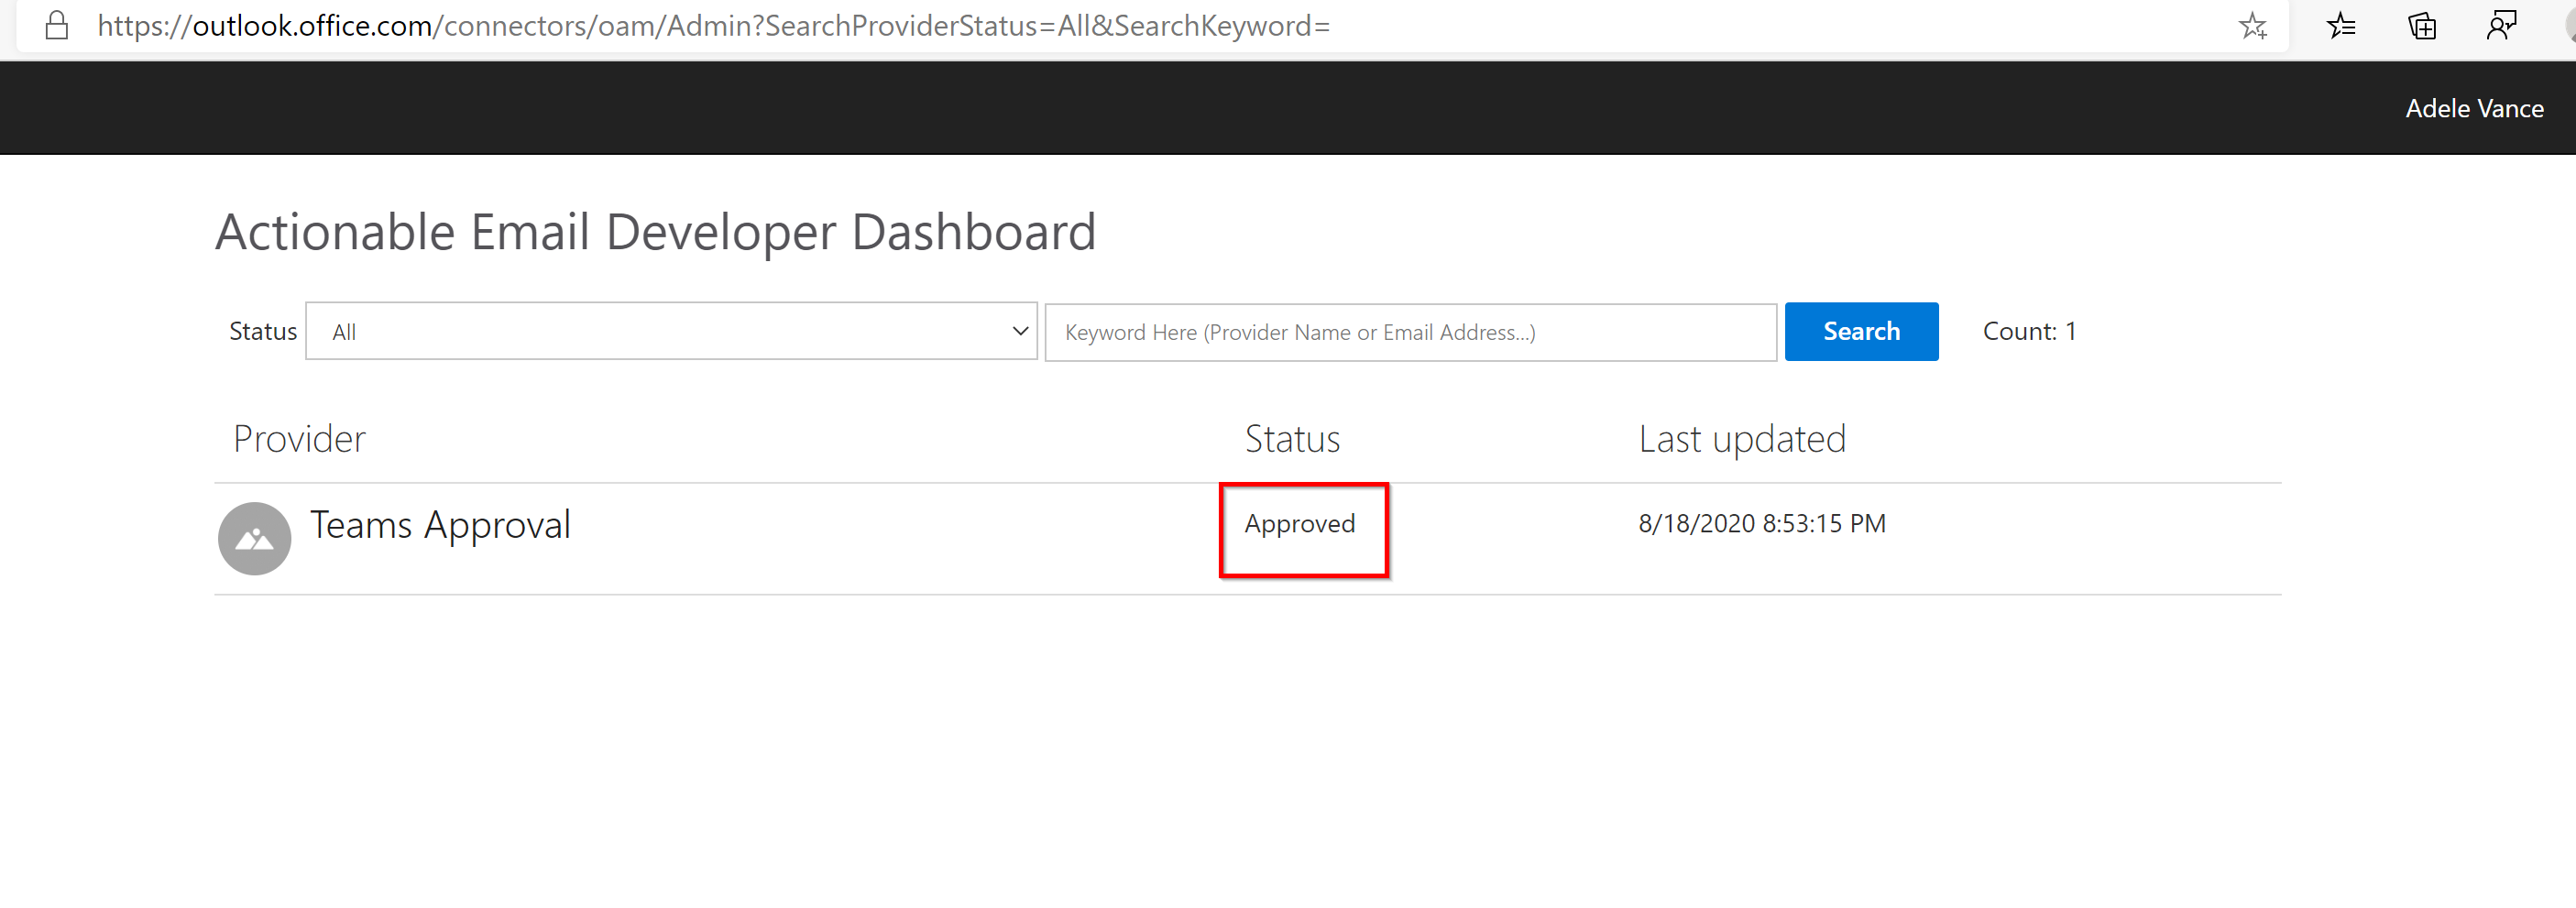
Task: Open the Status filter dropdown
Action: point(670,331)
